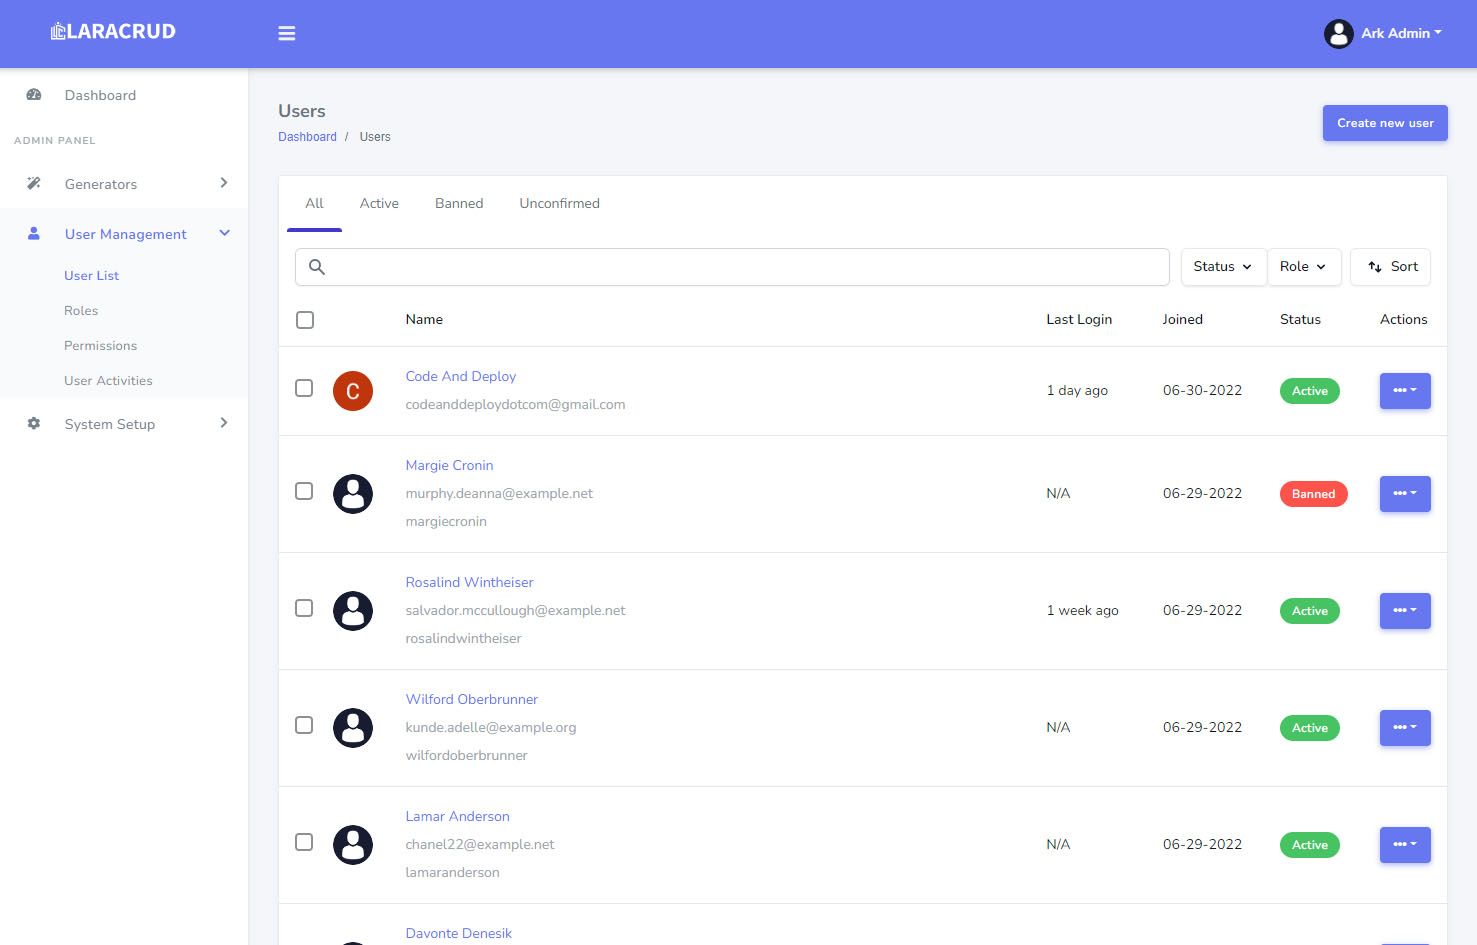Image resolution: width=1477 pixels, height=945 pixels.
Task: Click the System Setup gear icon
Action: pyautogui.click(x=34, y=424)
